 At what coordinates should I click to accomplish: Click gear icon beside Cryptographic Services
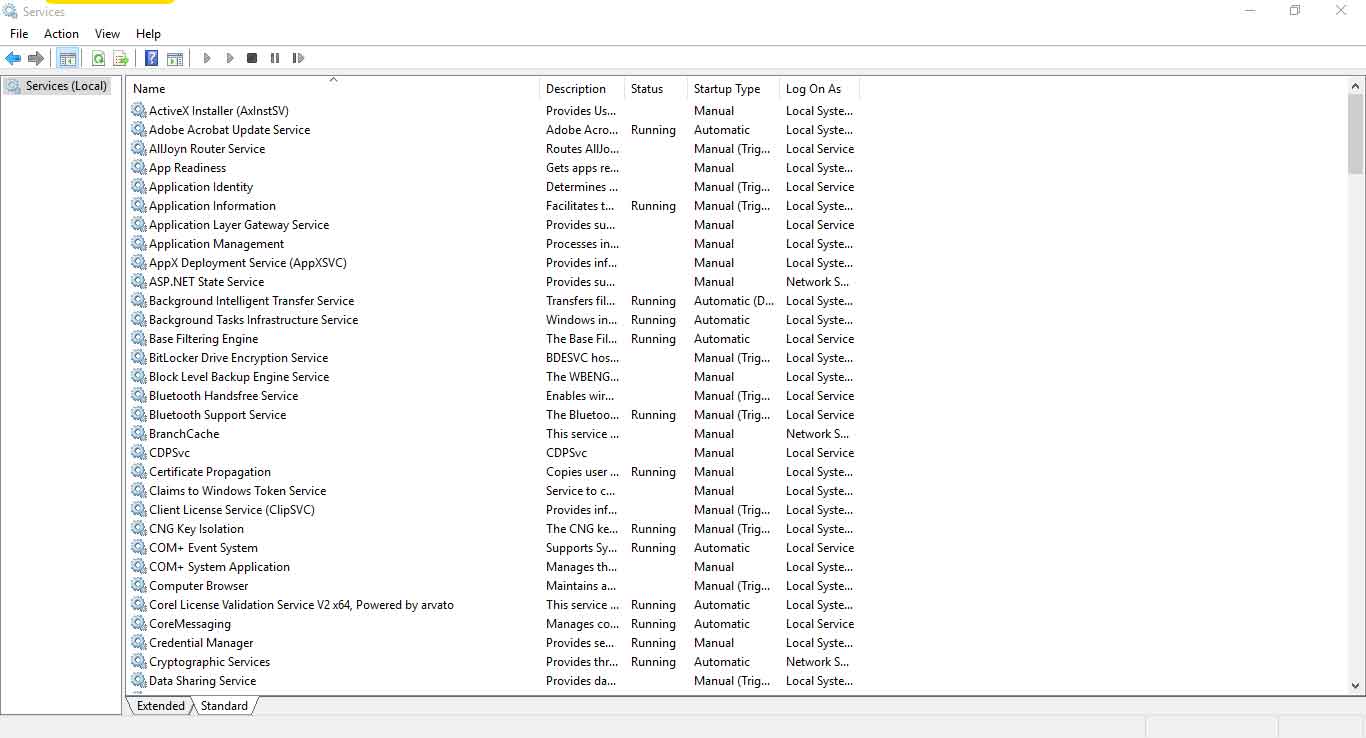pos(138,662)
